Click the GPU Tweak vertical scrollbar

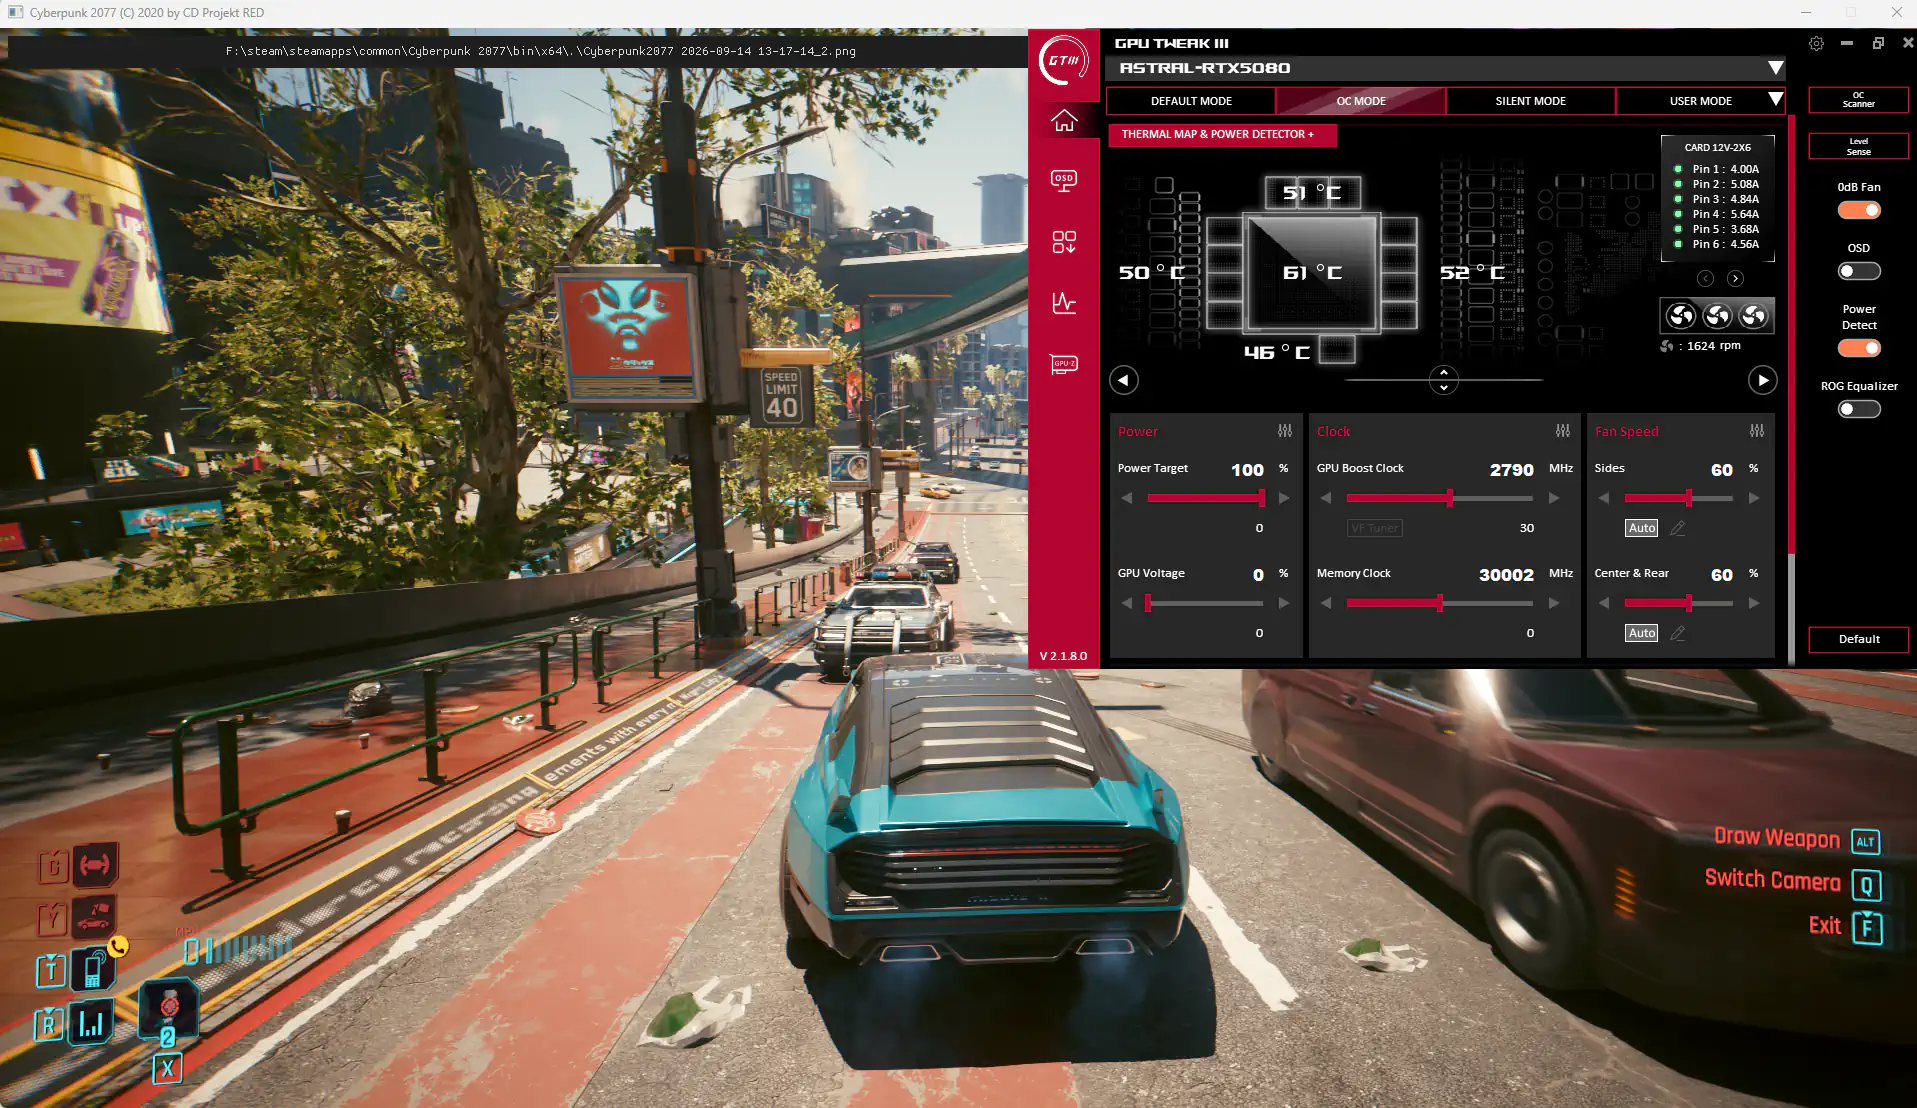[1791, 390]
